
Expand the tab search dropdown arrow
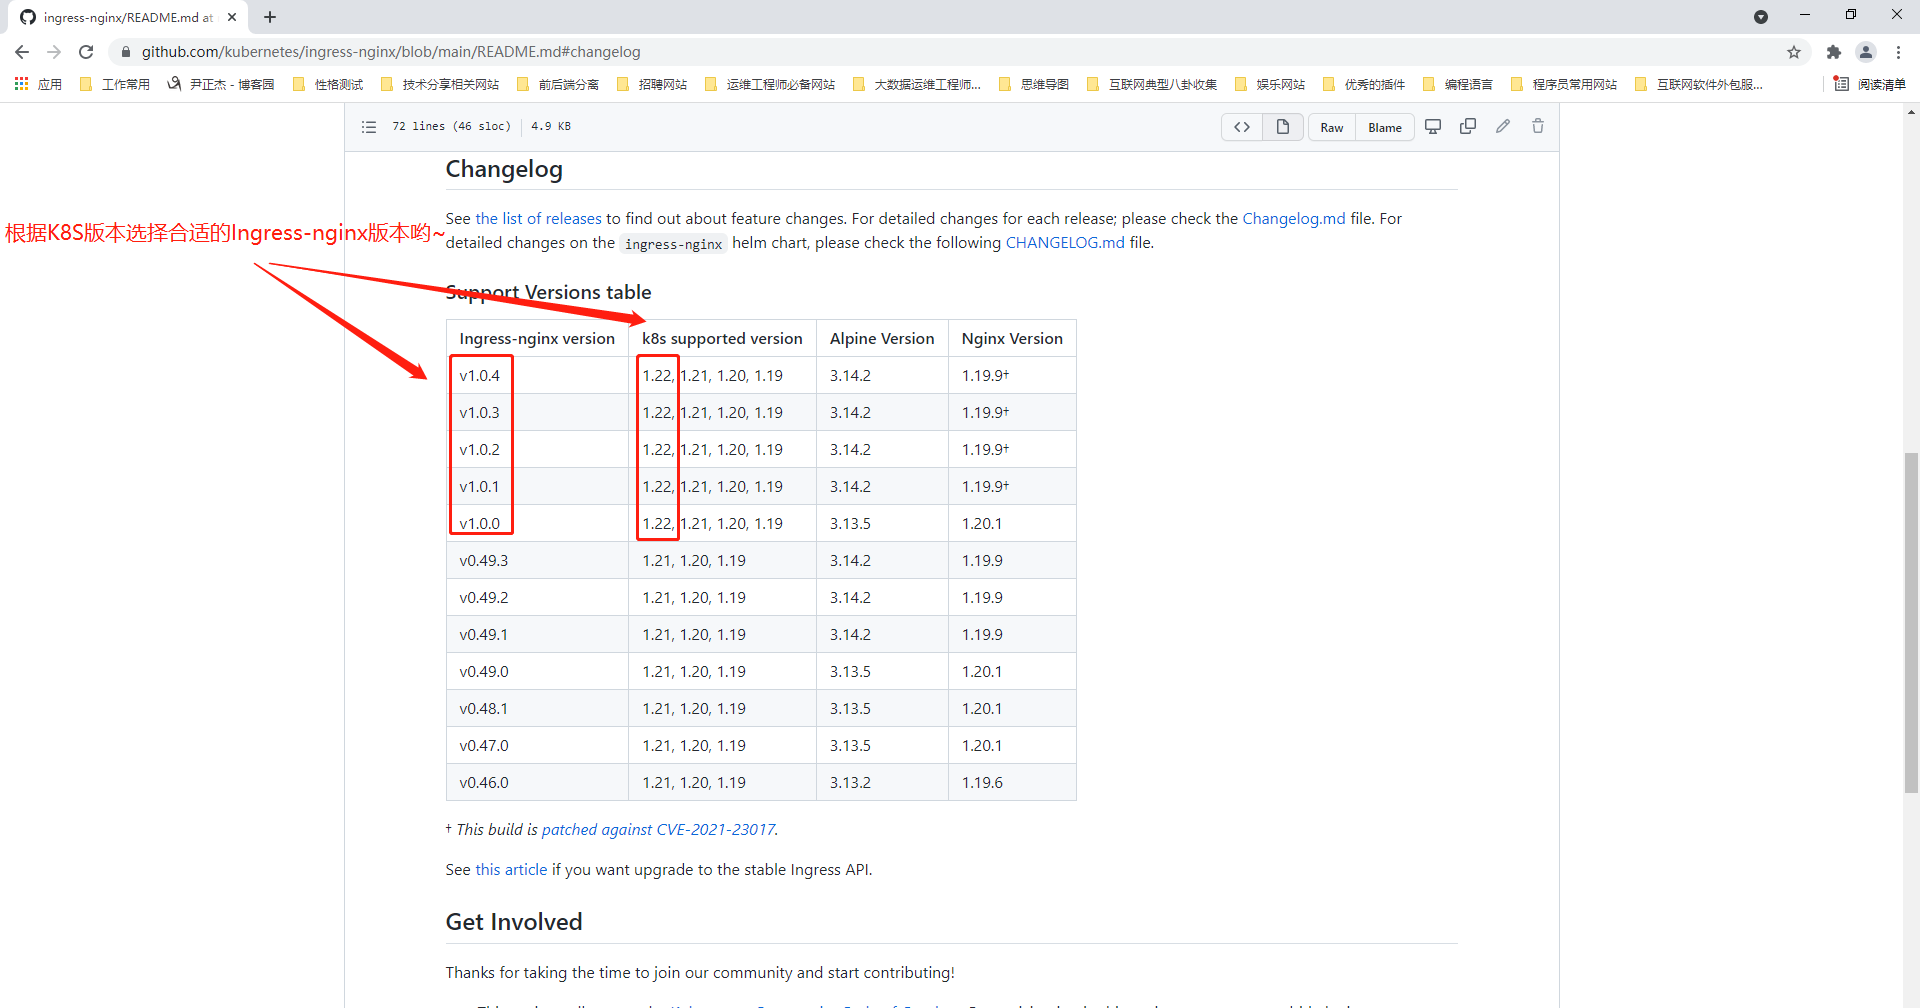coord(1761,17)
